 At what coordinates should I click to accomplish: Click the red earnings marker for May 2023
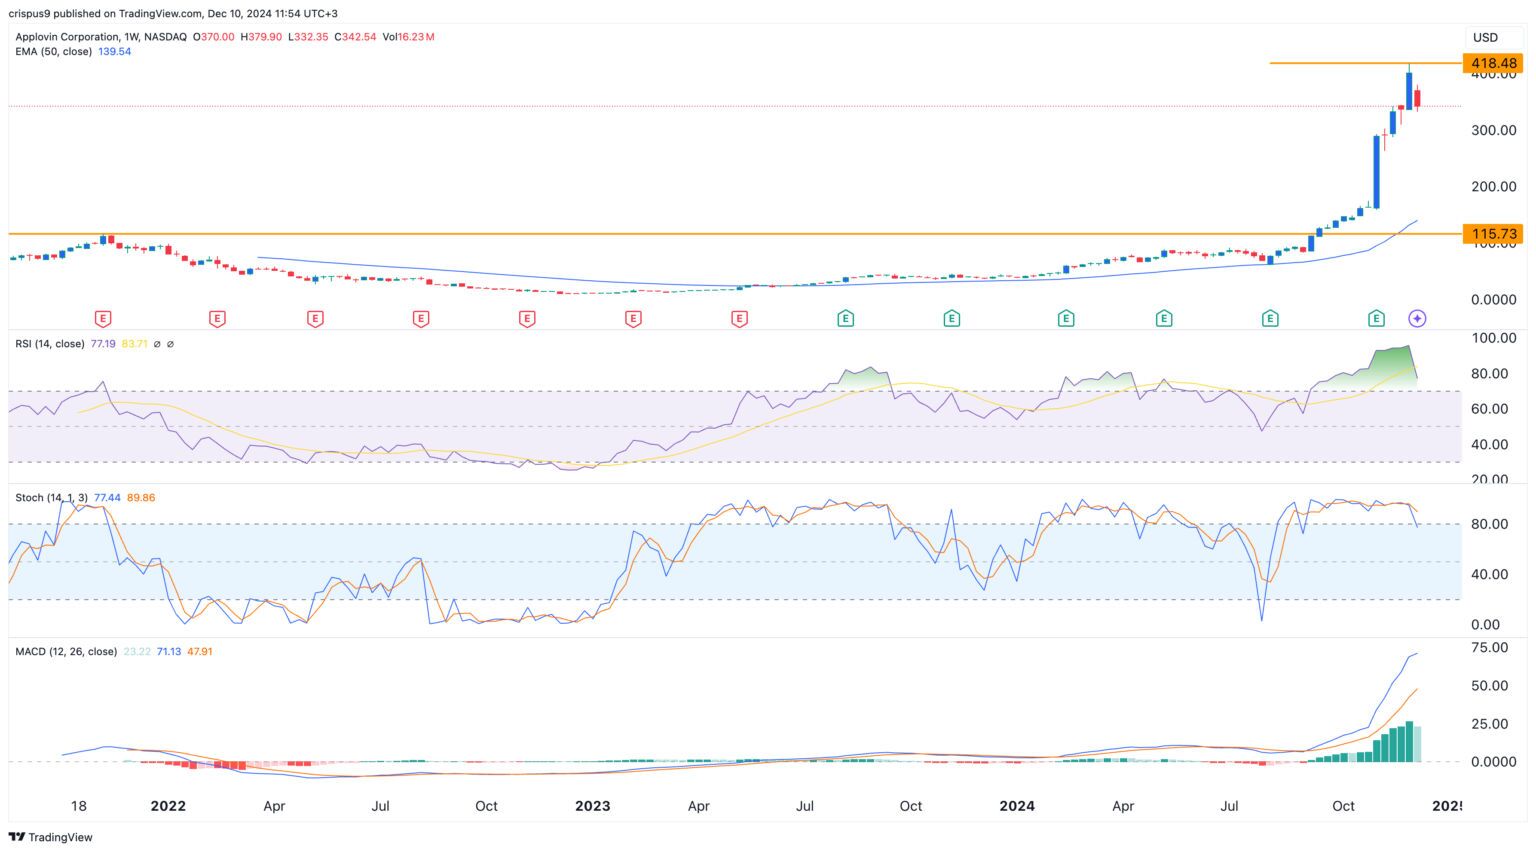pos(739,319)
